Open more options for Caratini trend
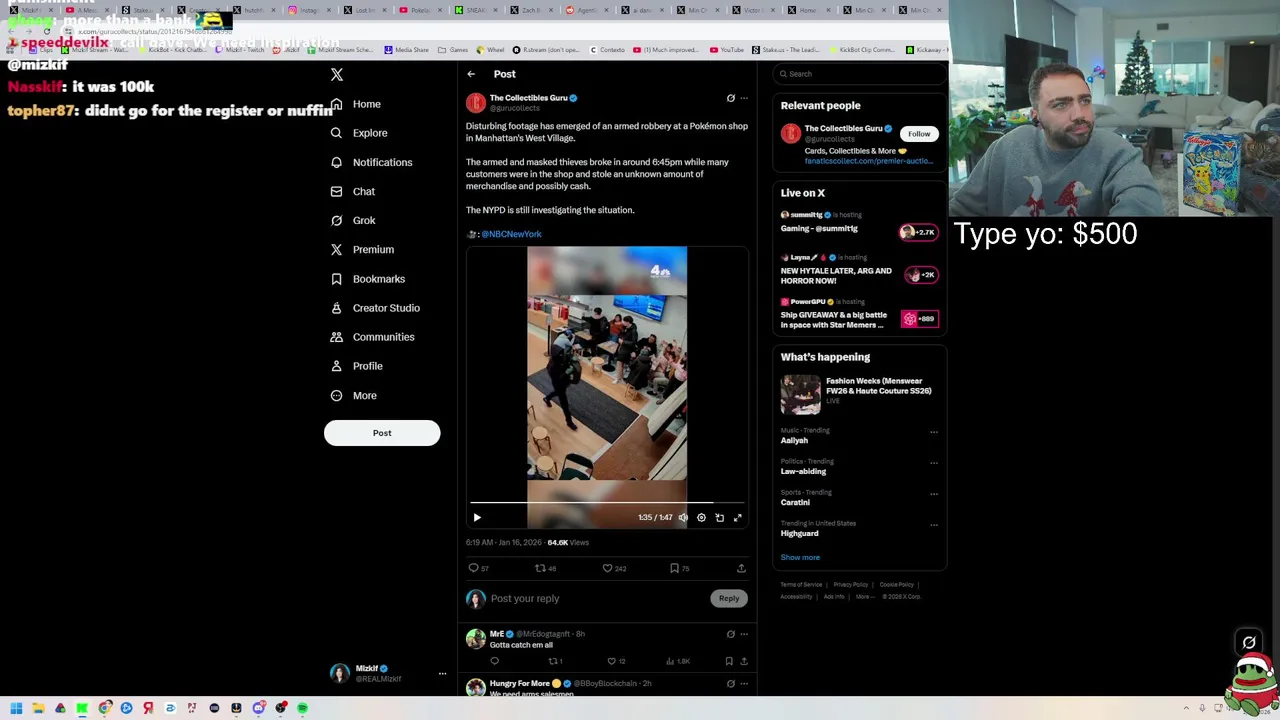 (934, 494)
